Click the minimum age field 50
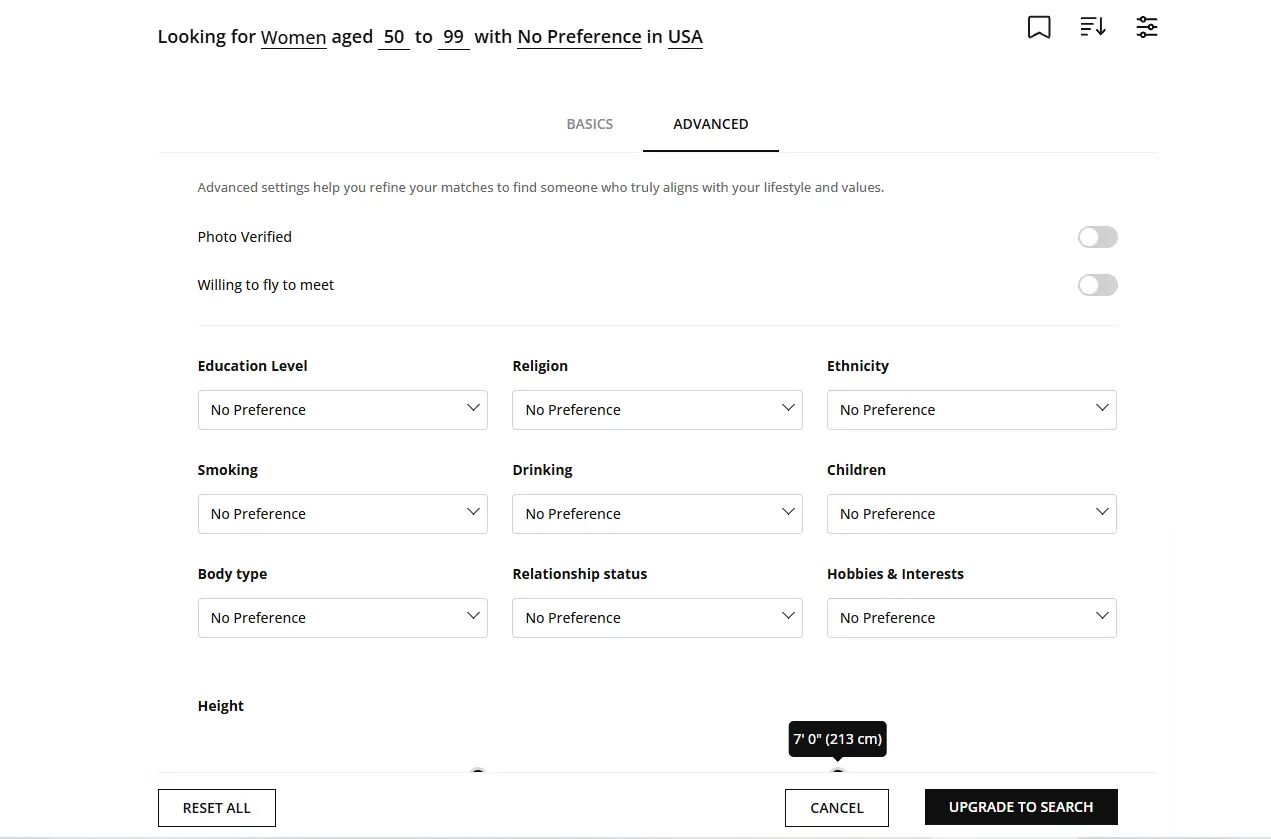 click(394, 37)
